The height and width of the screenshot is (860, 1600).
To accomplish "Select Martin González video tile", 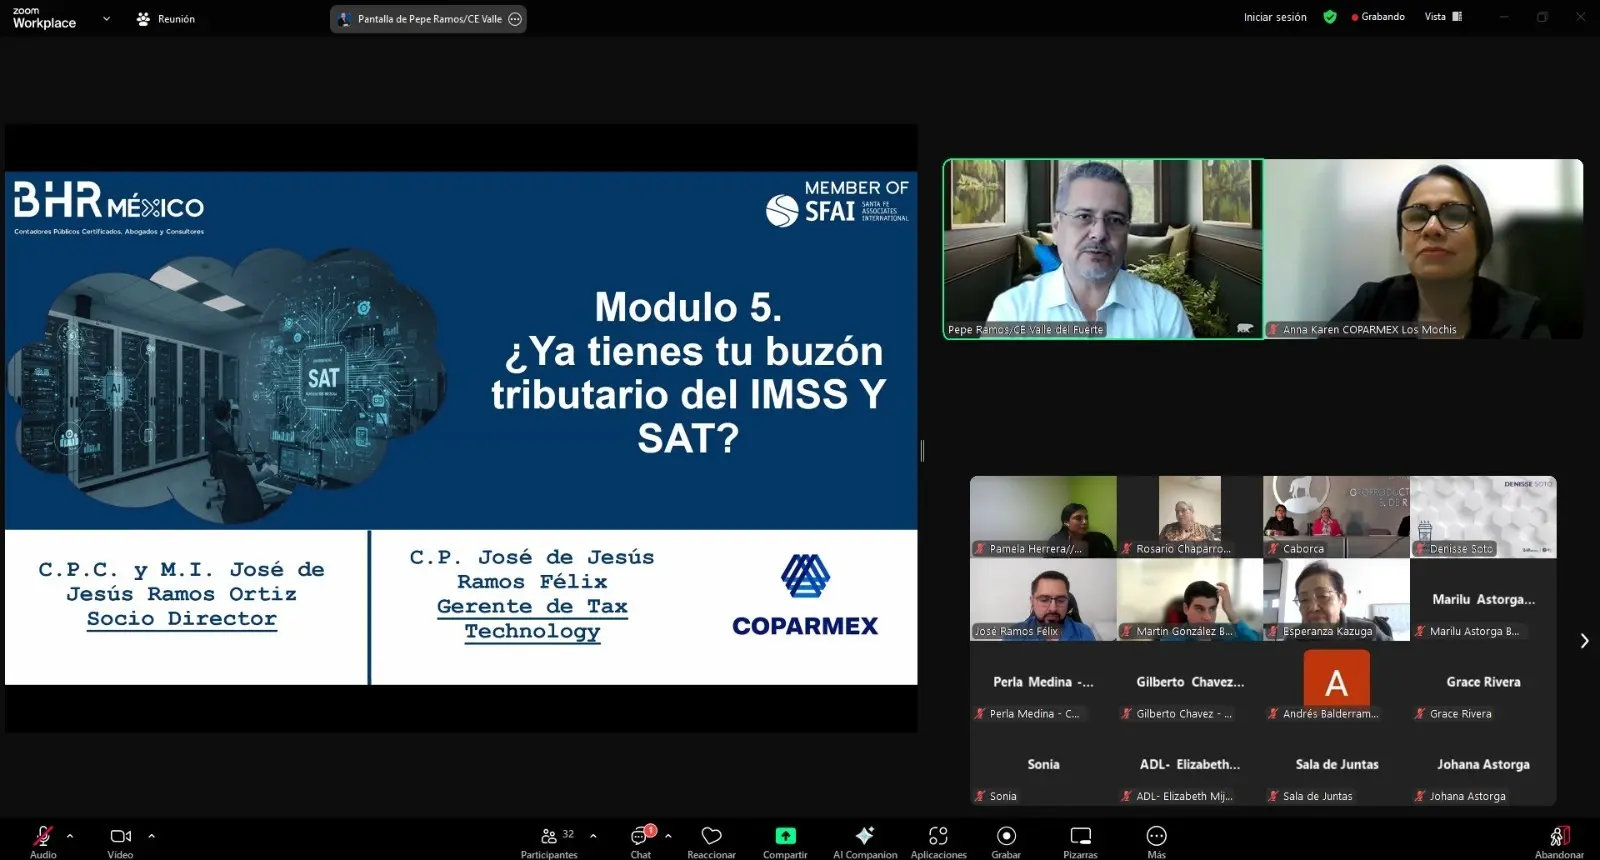I will click(x=1190, y=600).
